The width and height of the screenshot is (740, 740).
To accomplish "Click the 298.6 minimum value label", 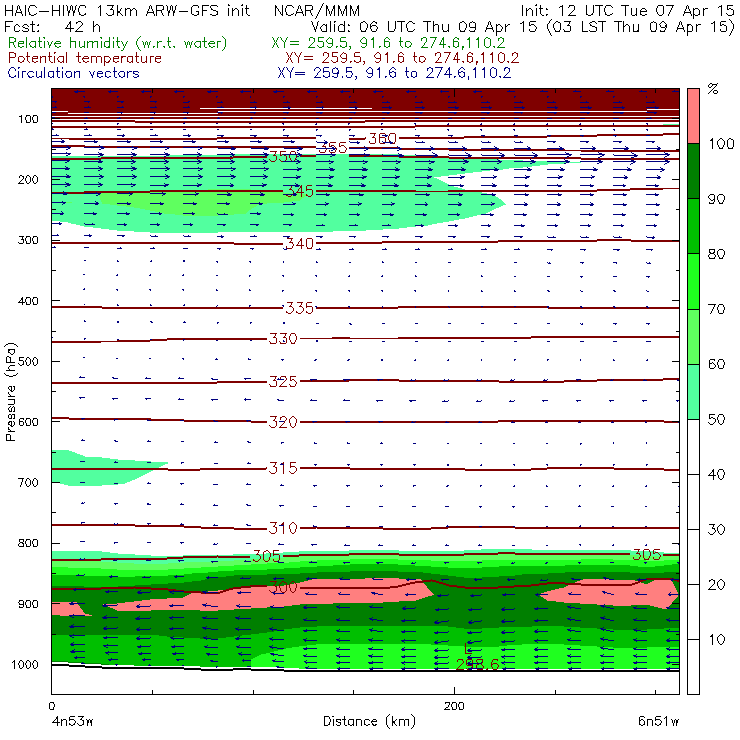I will tap(477, 664).
